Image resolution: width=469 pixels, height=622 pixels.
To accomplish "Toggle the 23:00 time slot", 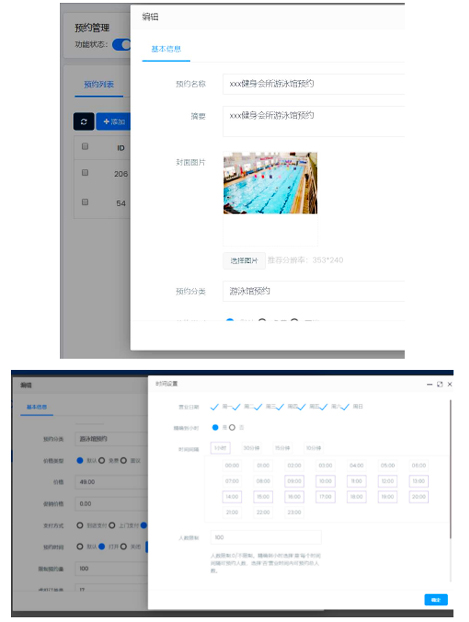I will pyautogui.click(x=294, y=512).
